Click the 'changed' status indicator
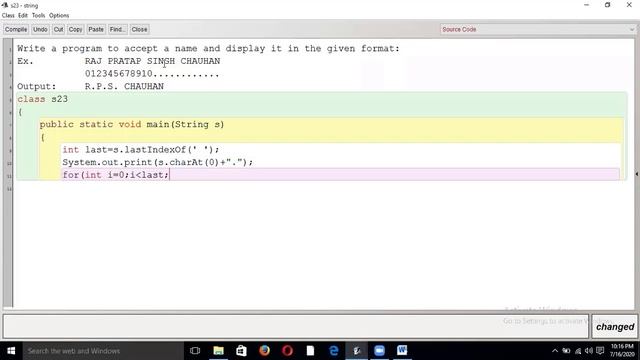640x360 pixels. point(615,327)
